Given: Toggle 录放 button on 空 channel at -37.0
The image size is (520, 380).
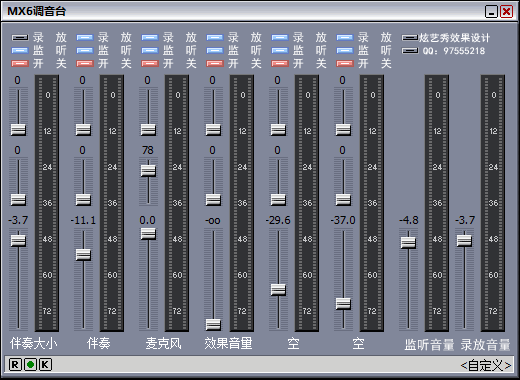Looking at the screenshot, I should 345,38.
